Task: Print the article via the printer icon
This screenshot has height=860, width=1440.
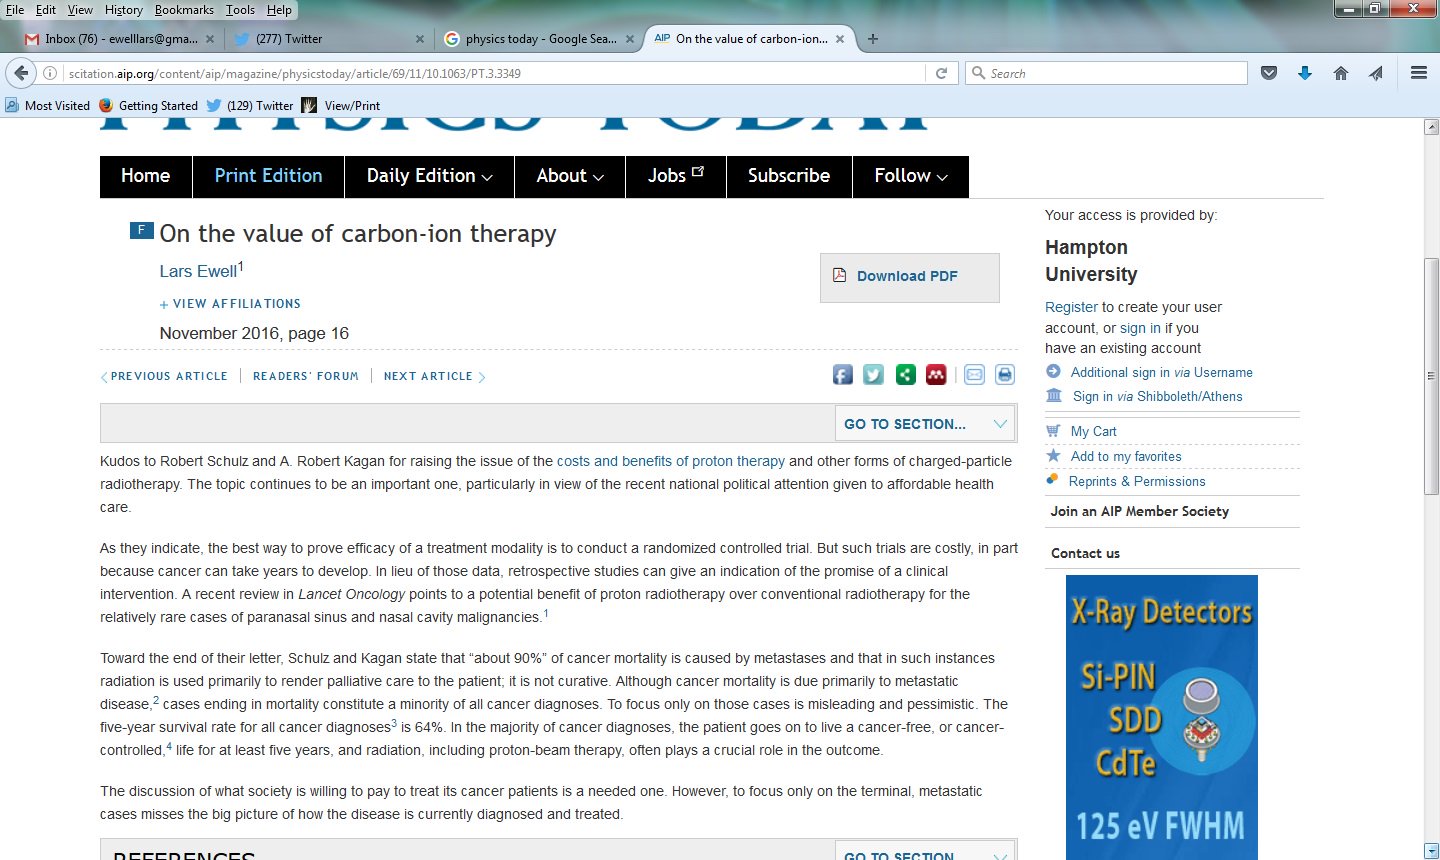Action: click(x=1004, y=374)
